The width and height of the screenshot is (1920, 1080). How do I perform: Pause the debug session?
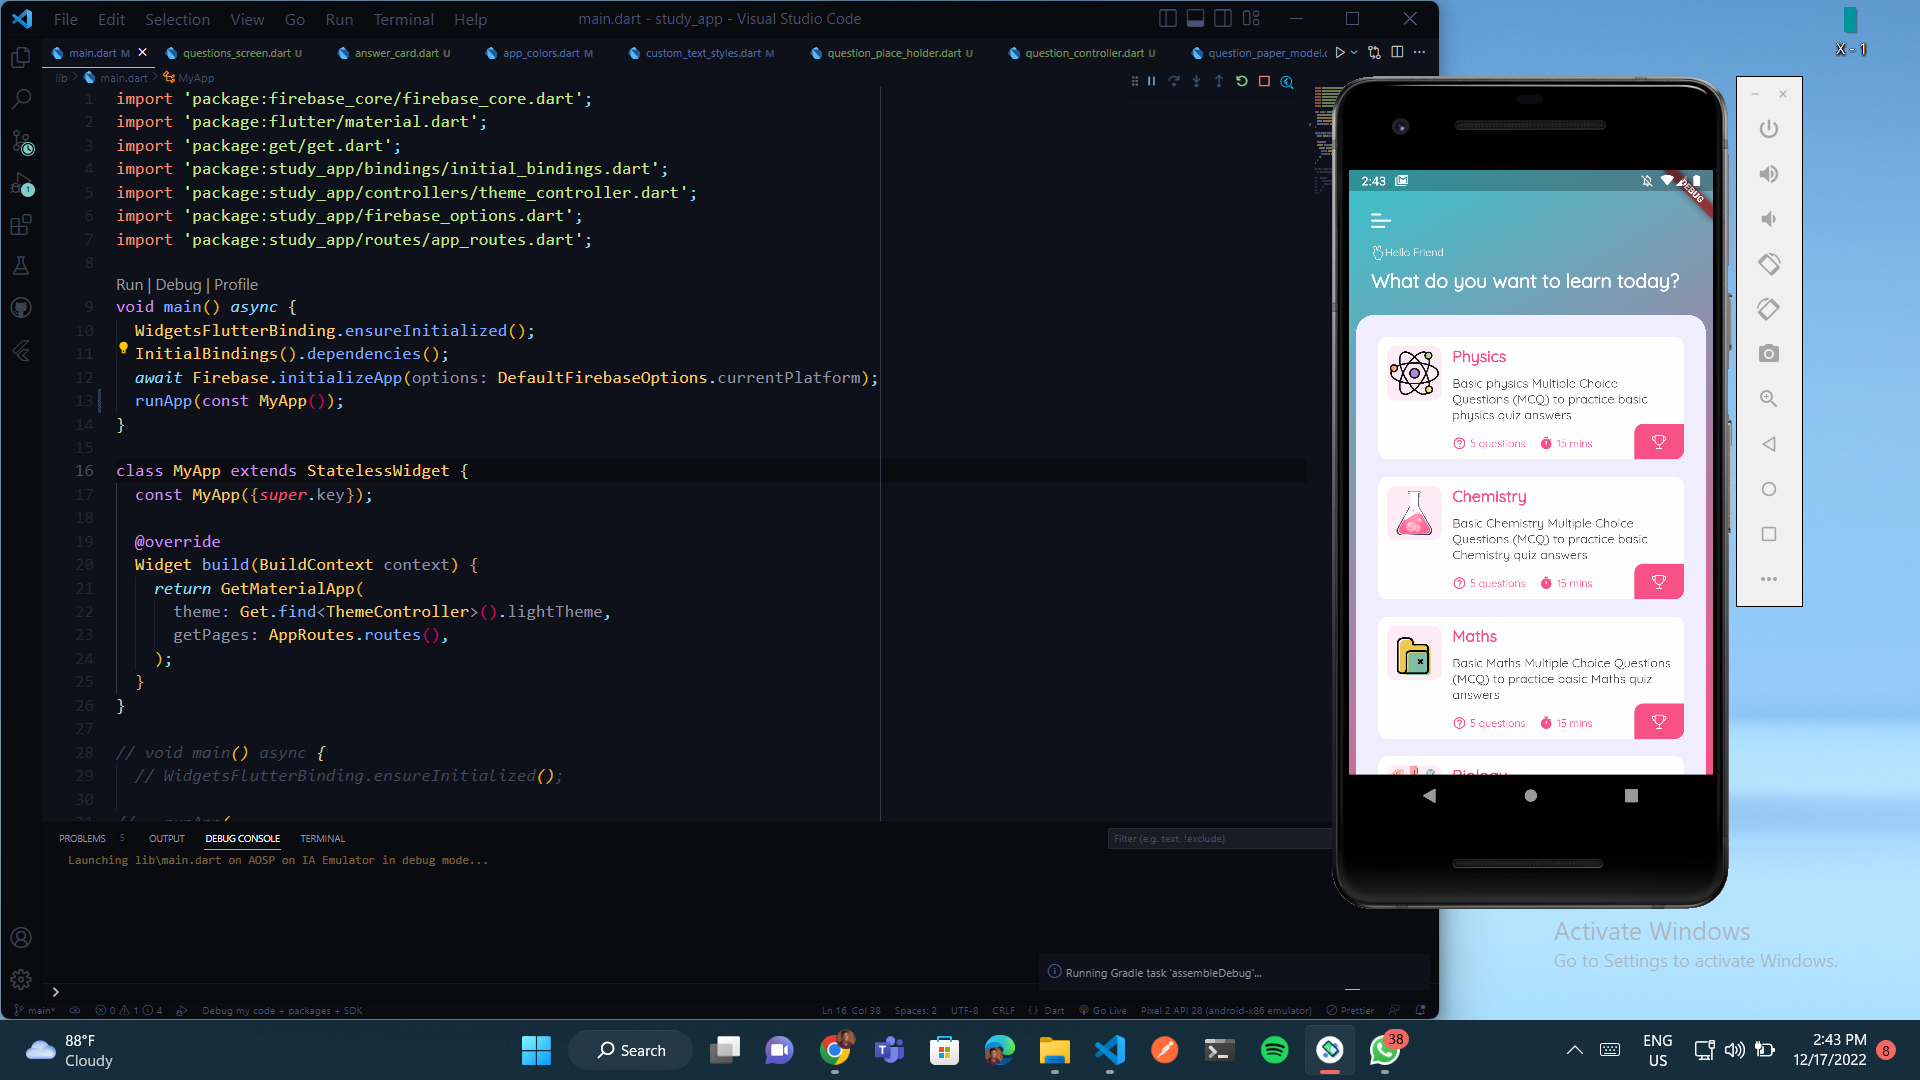tap(1151, 81)
